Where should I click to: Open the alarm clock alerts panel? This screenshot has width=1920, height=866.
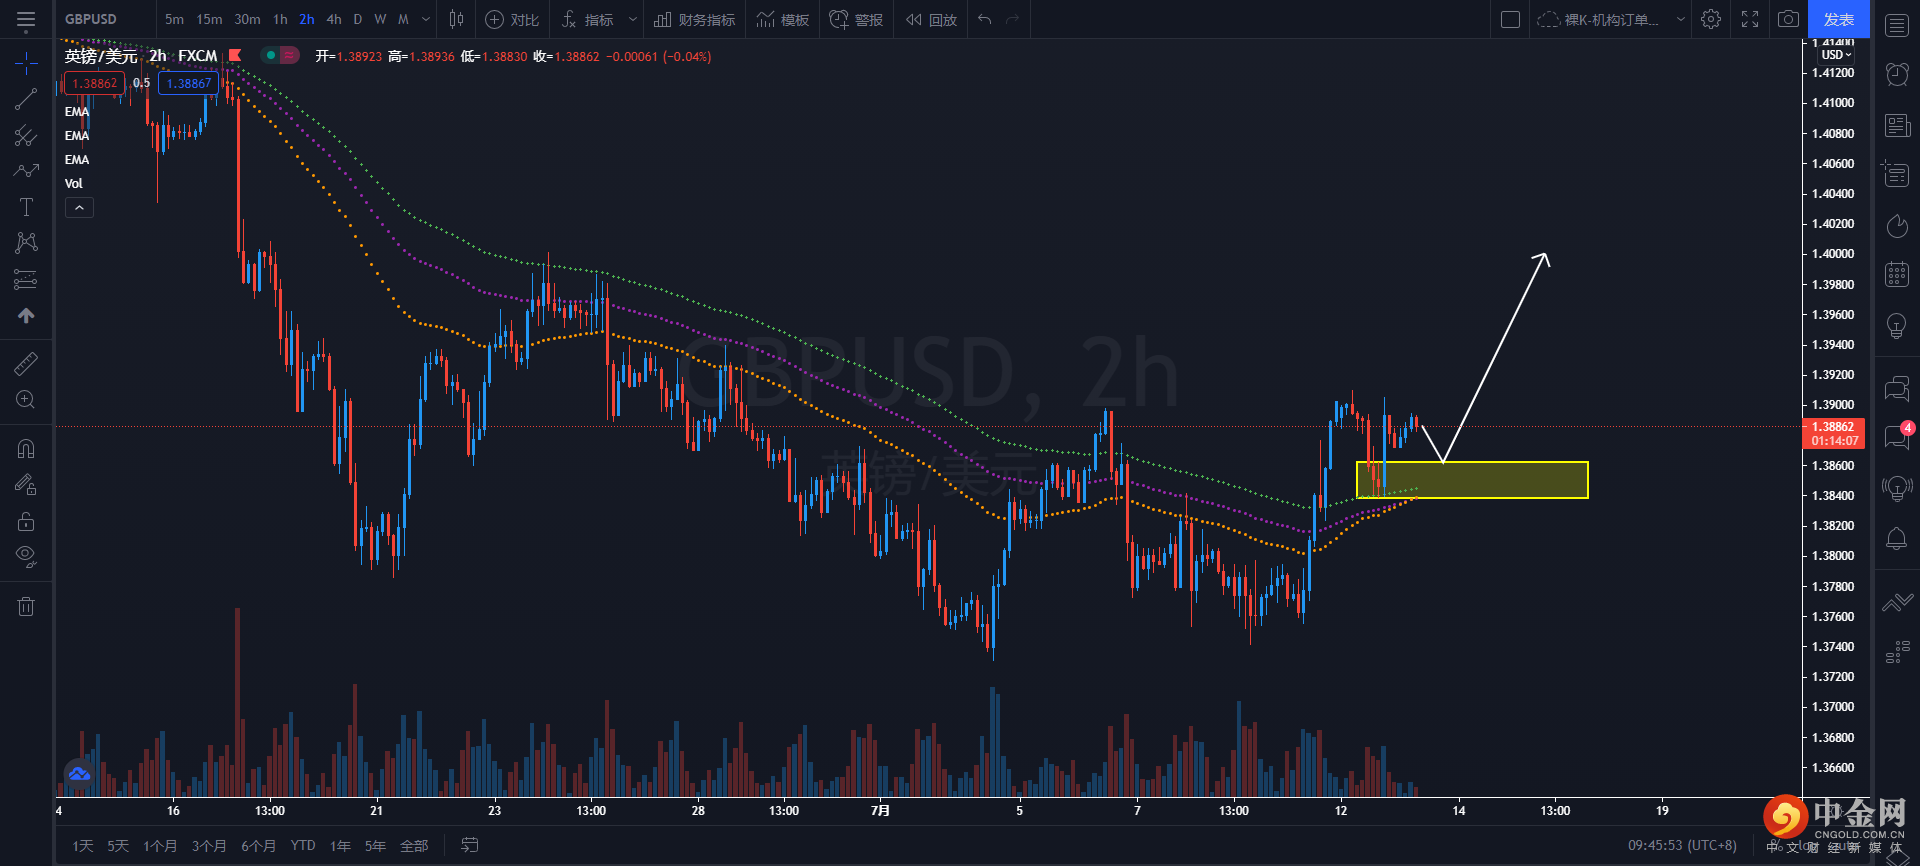pyautogui.click(x=1897, y=73)
